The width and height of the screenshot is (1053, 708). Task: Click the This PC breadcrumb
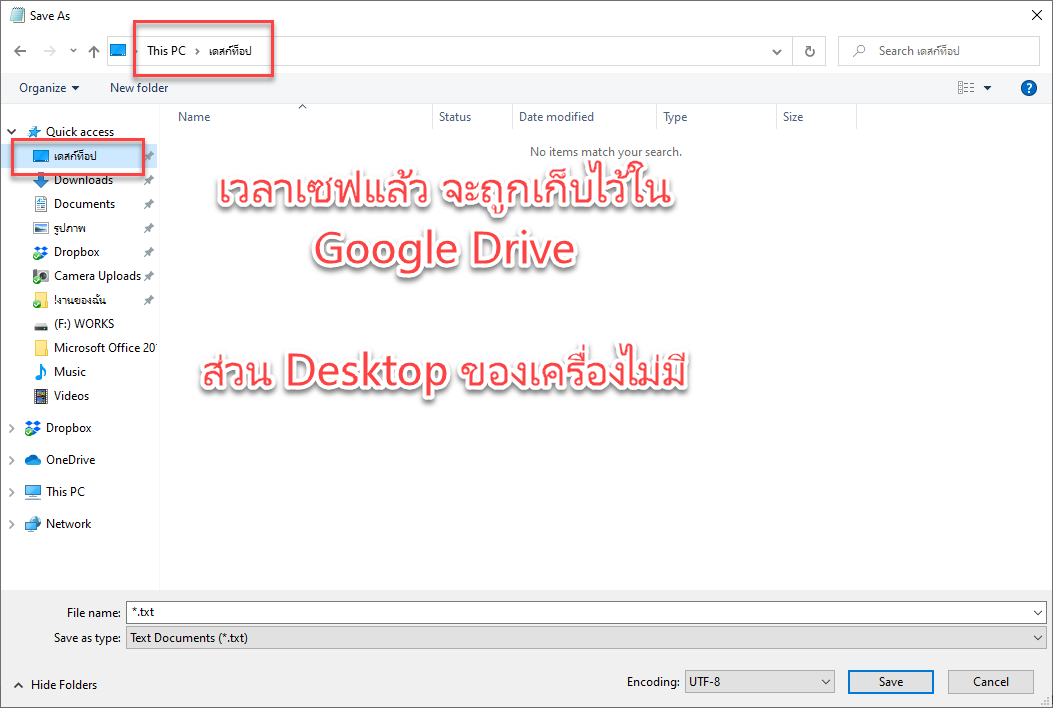pyautogui.click(x=166, y=51)
